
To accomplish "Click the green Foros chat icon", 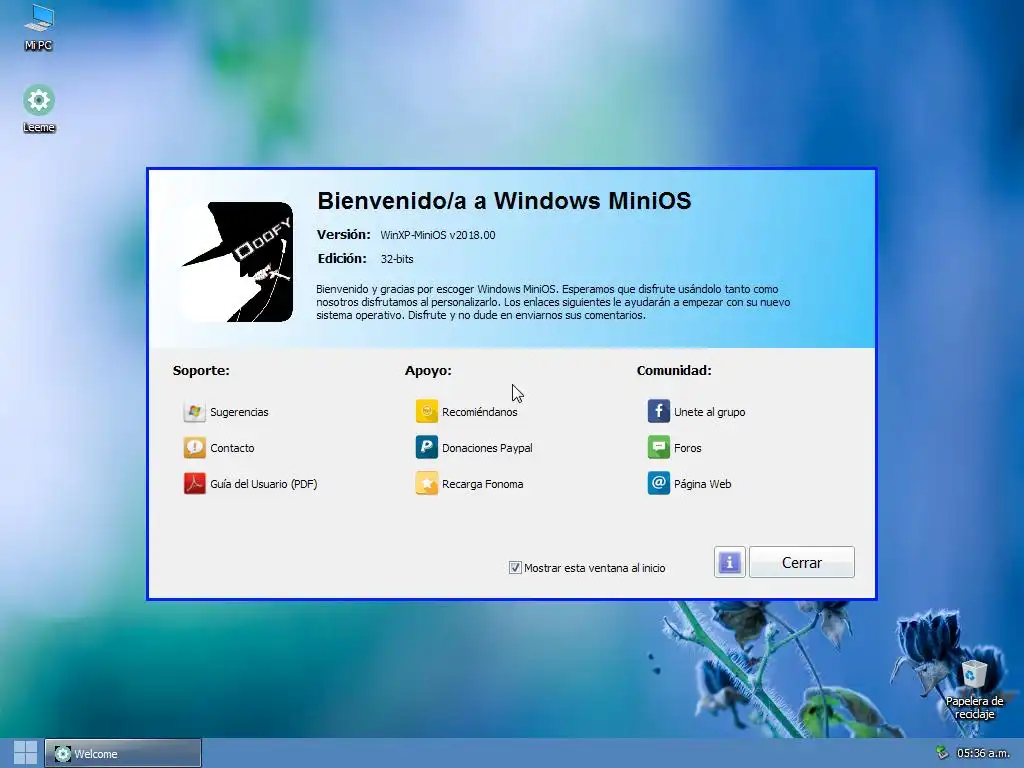I will click(658, 448).
